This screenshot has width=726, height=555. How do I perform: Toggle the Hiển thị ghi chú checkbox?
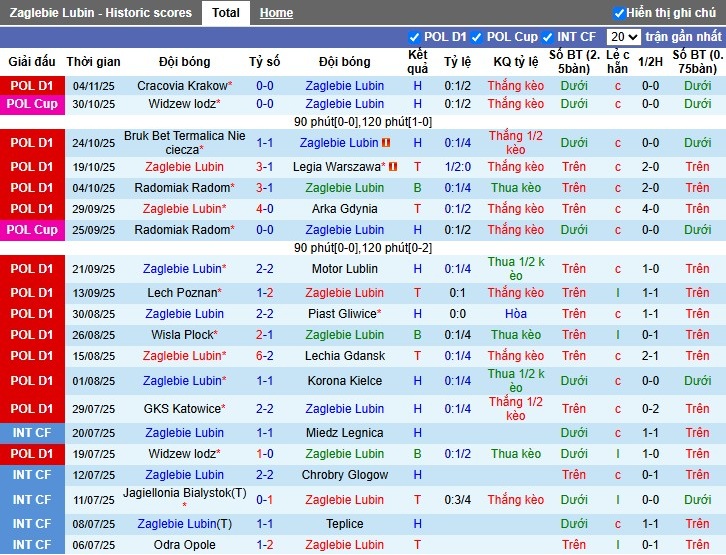619,13
